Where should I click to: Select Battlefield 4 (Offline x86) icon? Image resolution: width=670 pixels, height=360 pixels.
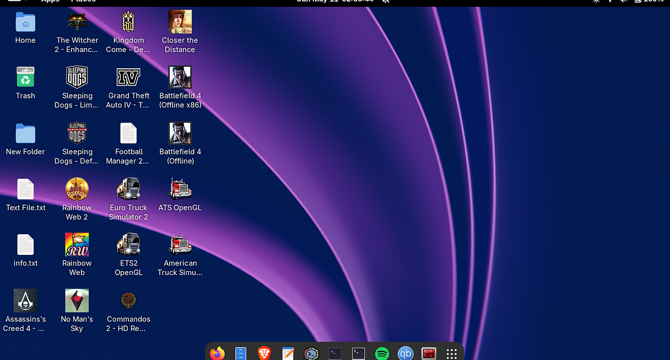[x=180, y=77]
